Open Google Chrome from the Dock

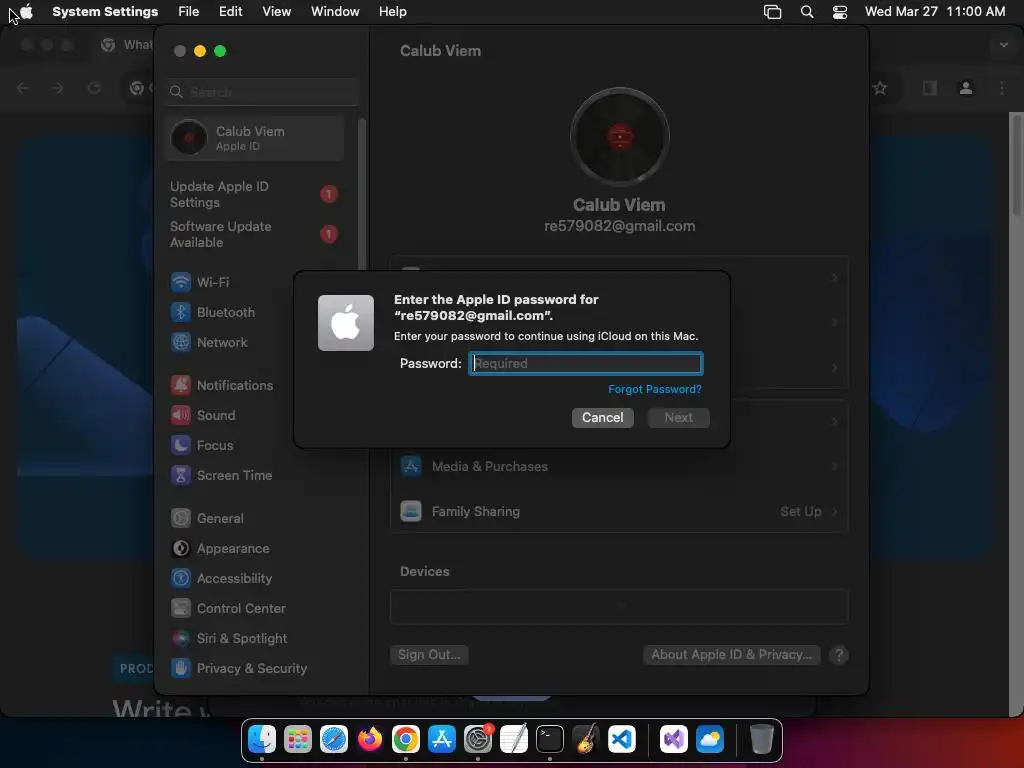click(406, 740)
